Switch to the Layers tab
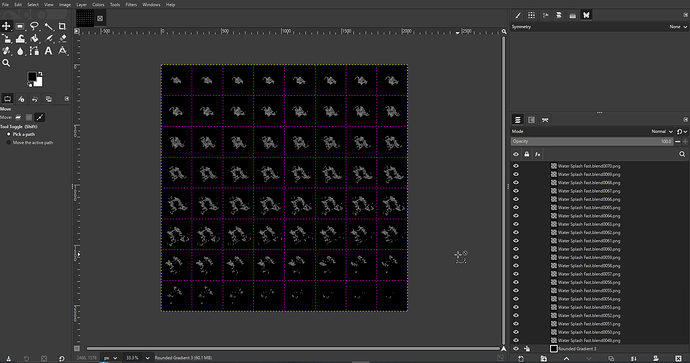The height and width of the screenshot is (363, 690). tap(518, 120)
